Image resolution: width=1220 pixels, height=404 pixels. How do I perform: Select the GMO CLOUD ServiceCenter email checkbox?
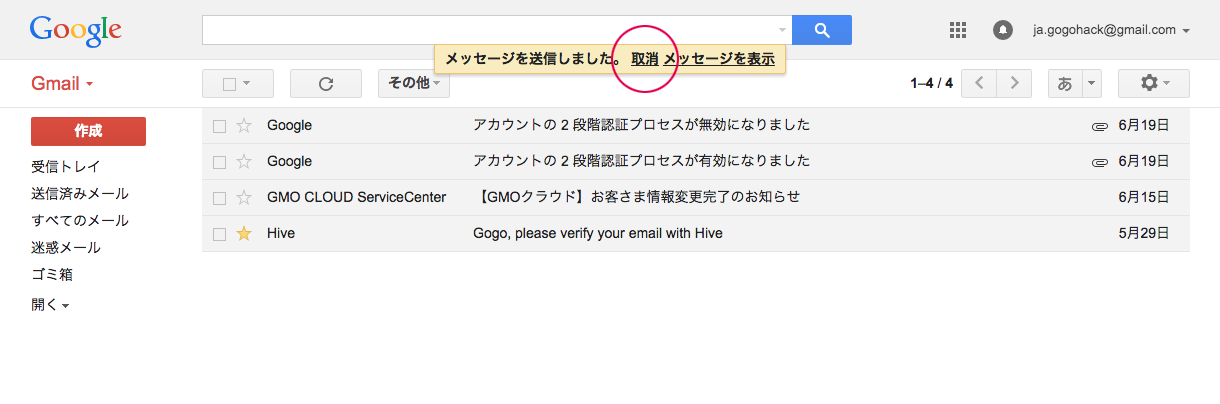coord(219,198)
